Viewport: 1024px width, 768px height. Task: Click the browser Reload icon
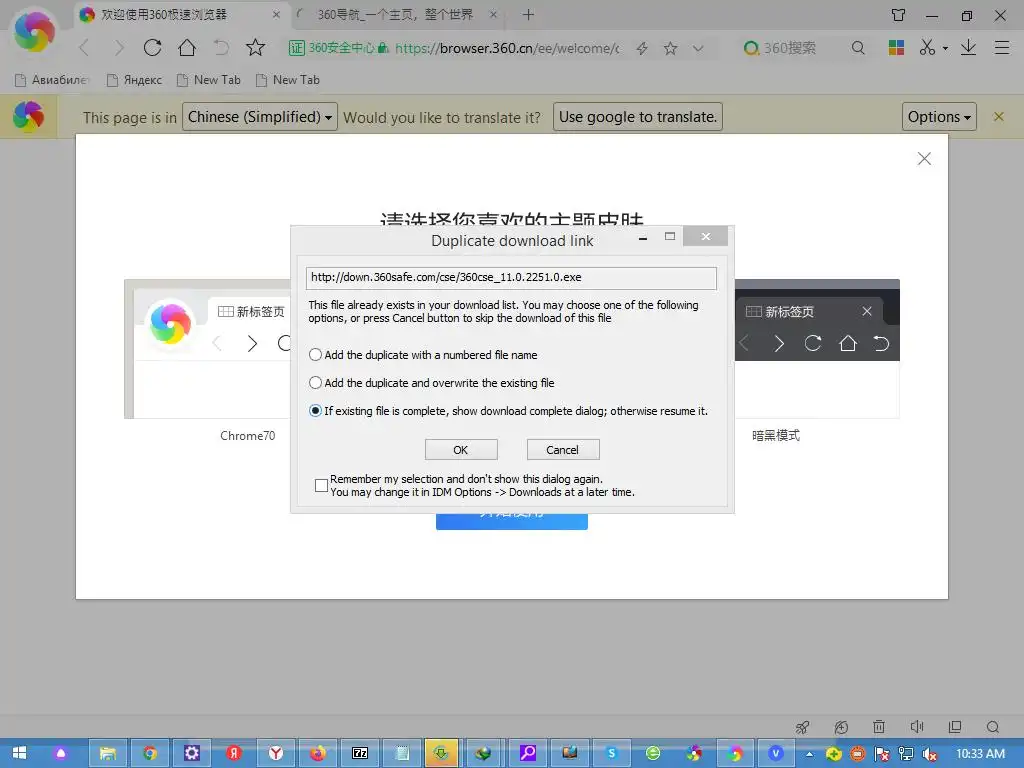pyautogui.click(x=152, y=48)
